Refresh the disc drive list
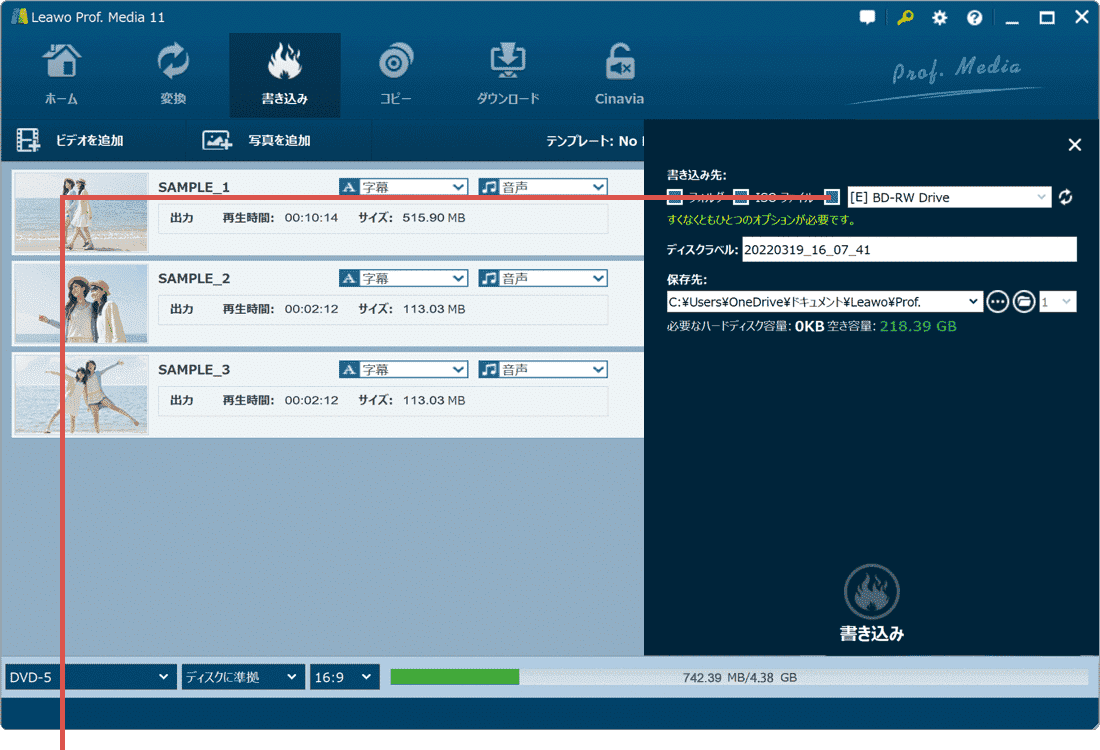This screenshot has height=750, width=1100. click(1066, 197)
